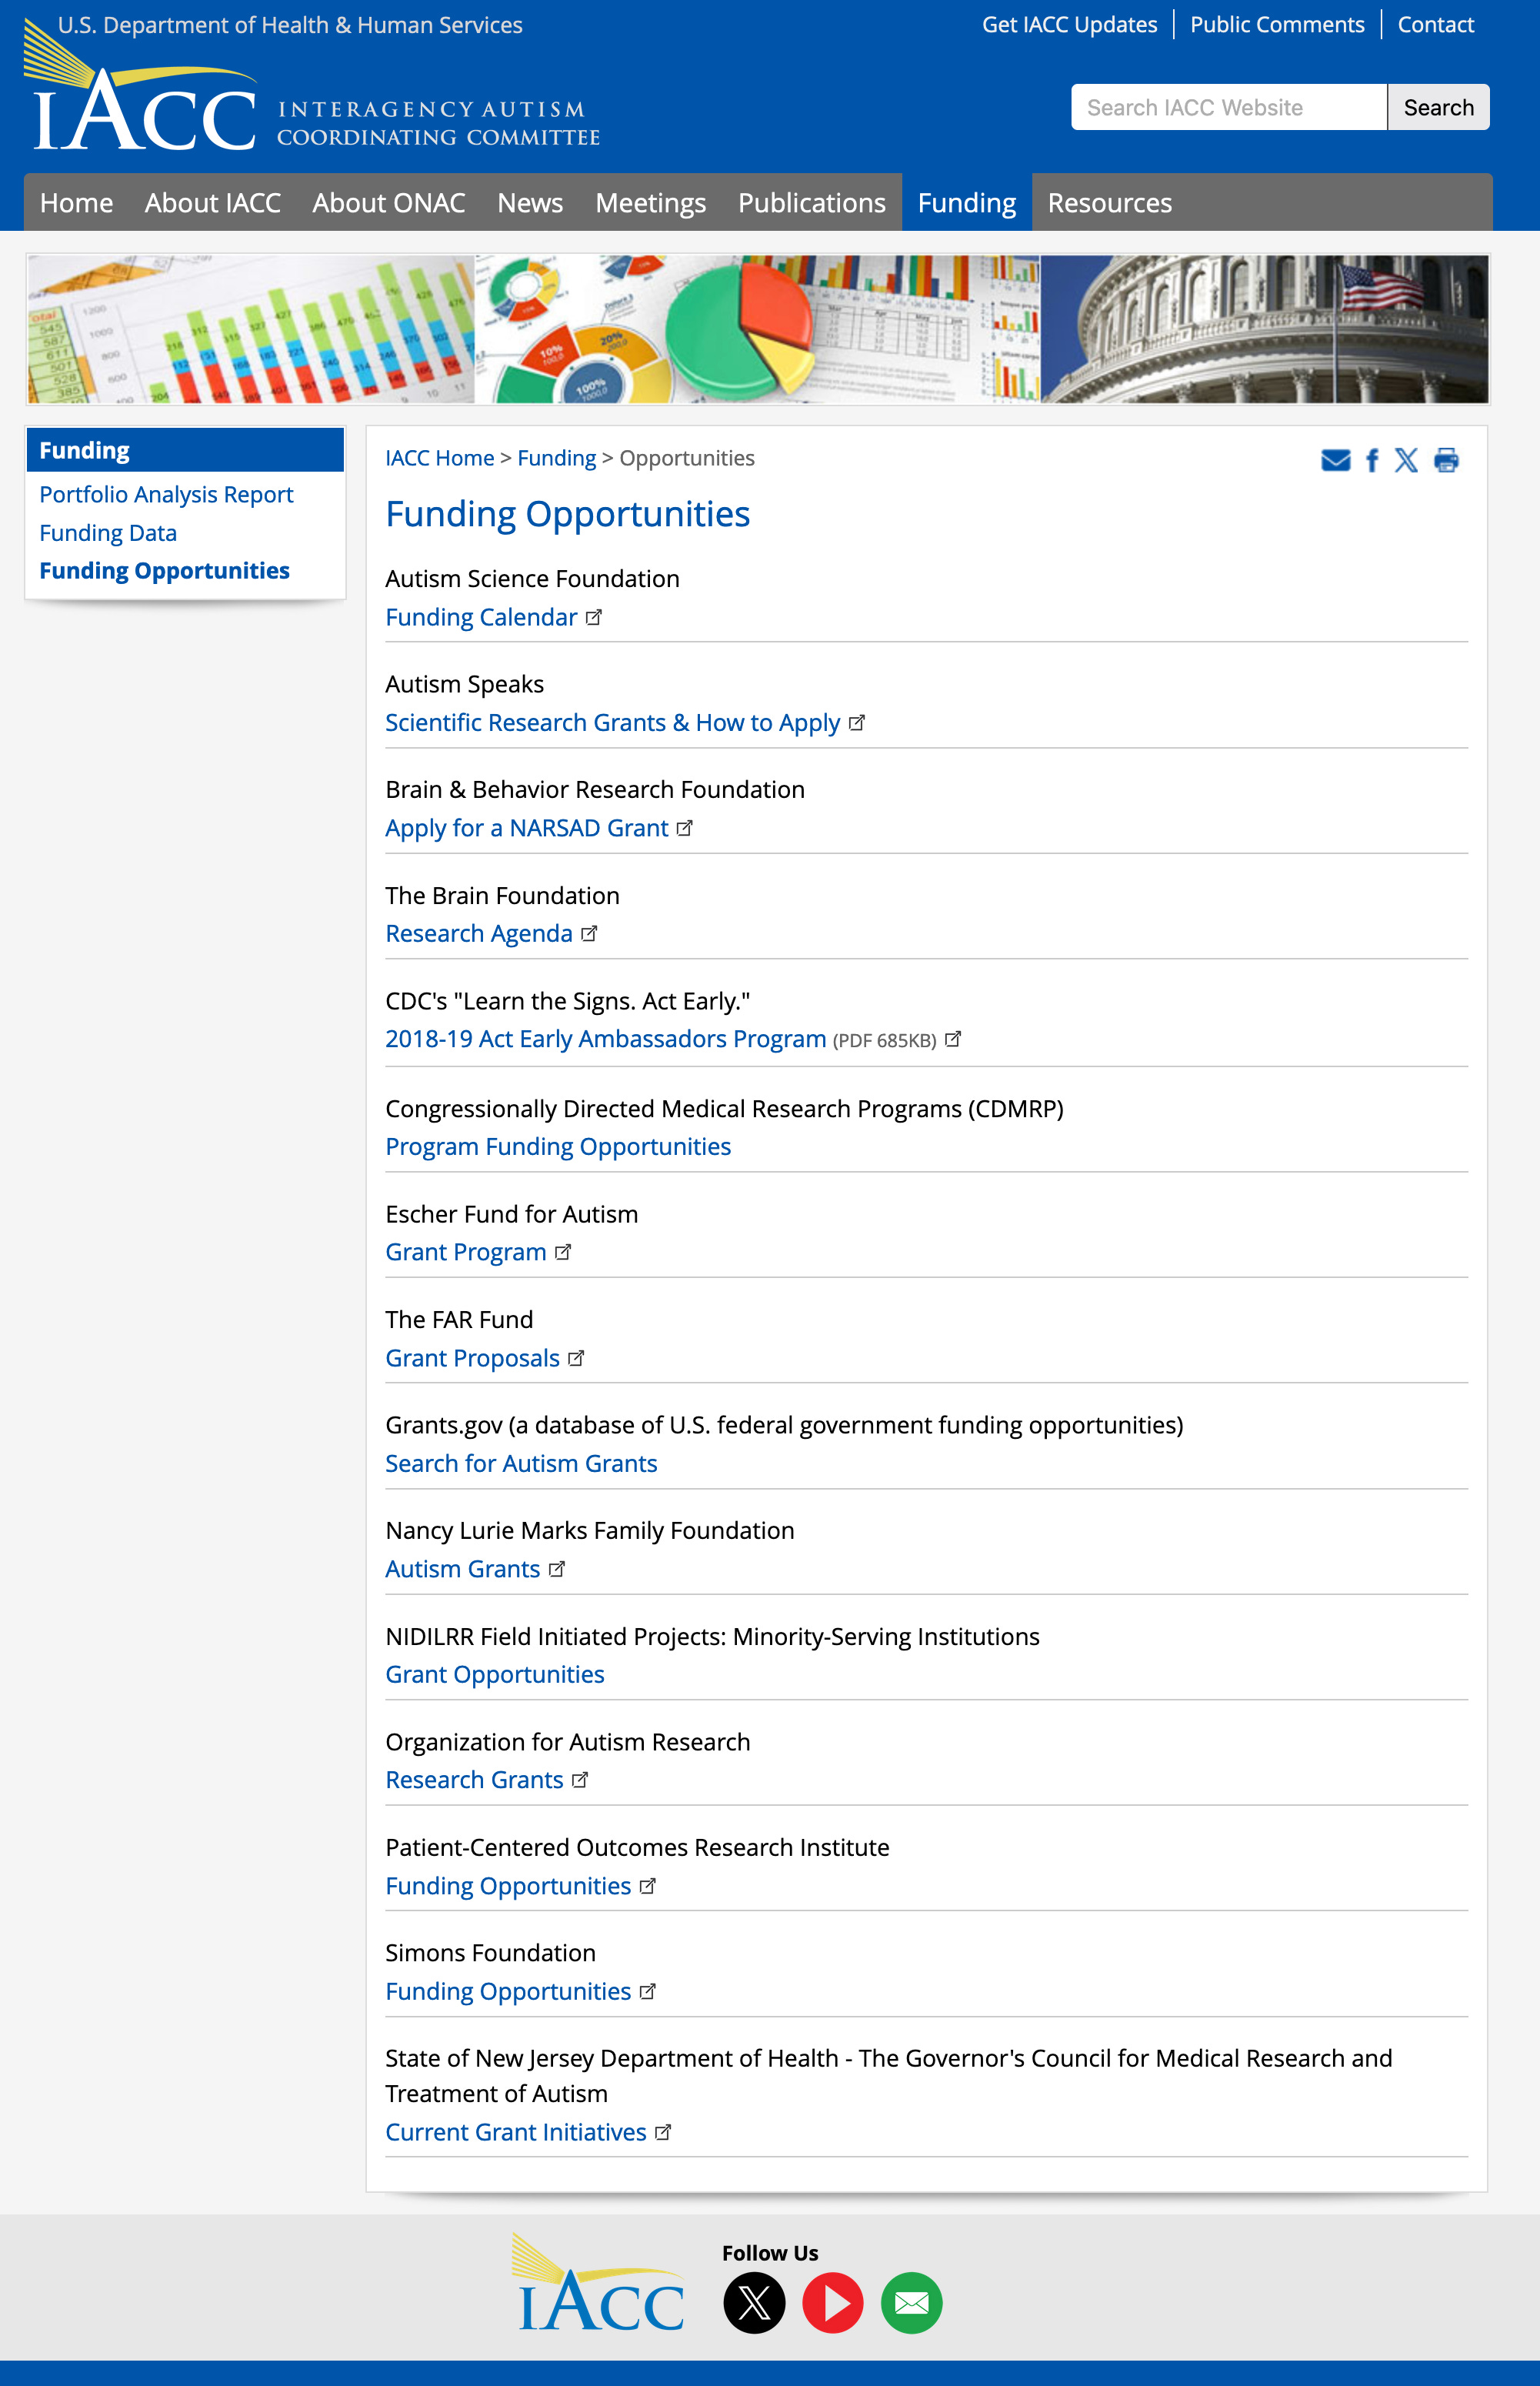This screenshot has height=2386, width=1540.
Task: Click the Funding Opportunities page heading
Action: (x=568, y=514)
